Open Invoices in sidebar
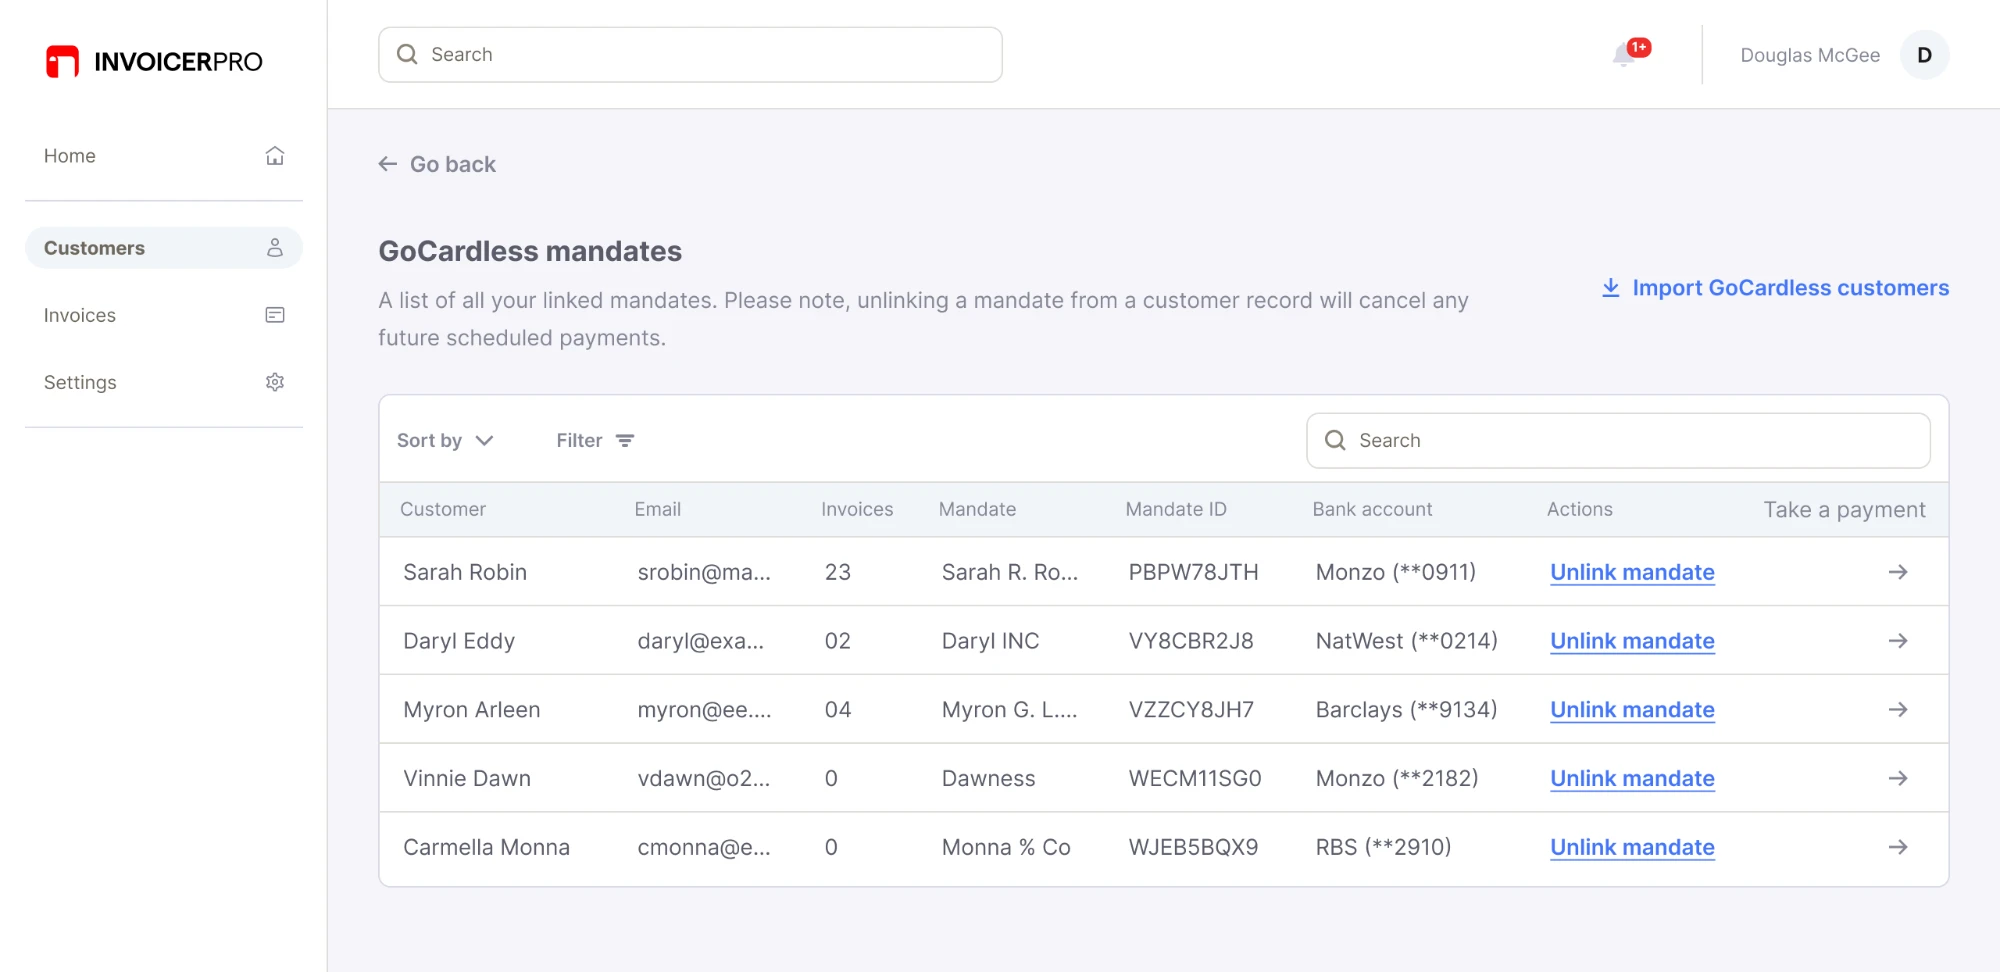 [x=164, y=315]
